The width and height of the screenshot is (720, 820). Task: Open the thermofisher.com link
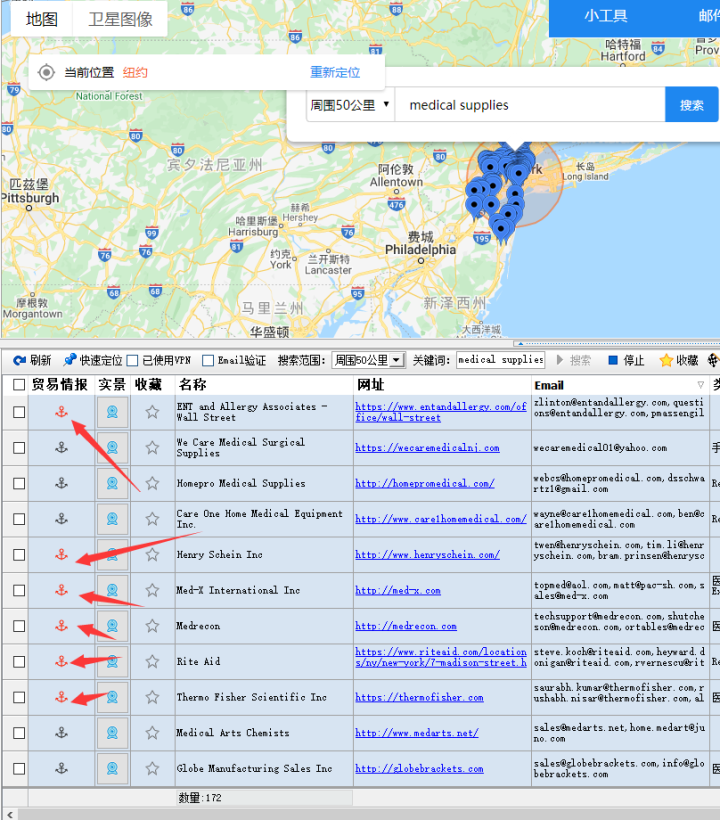click(x=419, y=697)
